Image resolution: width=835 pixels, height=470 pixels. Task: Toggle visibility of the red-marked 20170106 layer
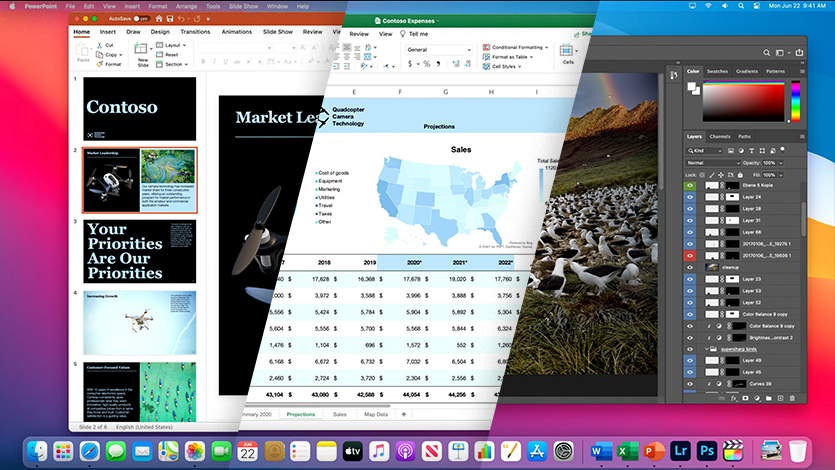point(690,255)
